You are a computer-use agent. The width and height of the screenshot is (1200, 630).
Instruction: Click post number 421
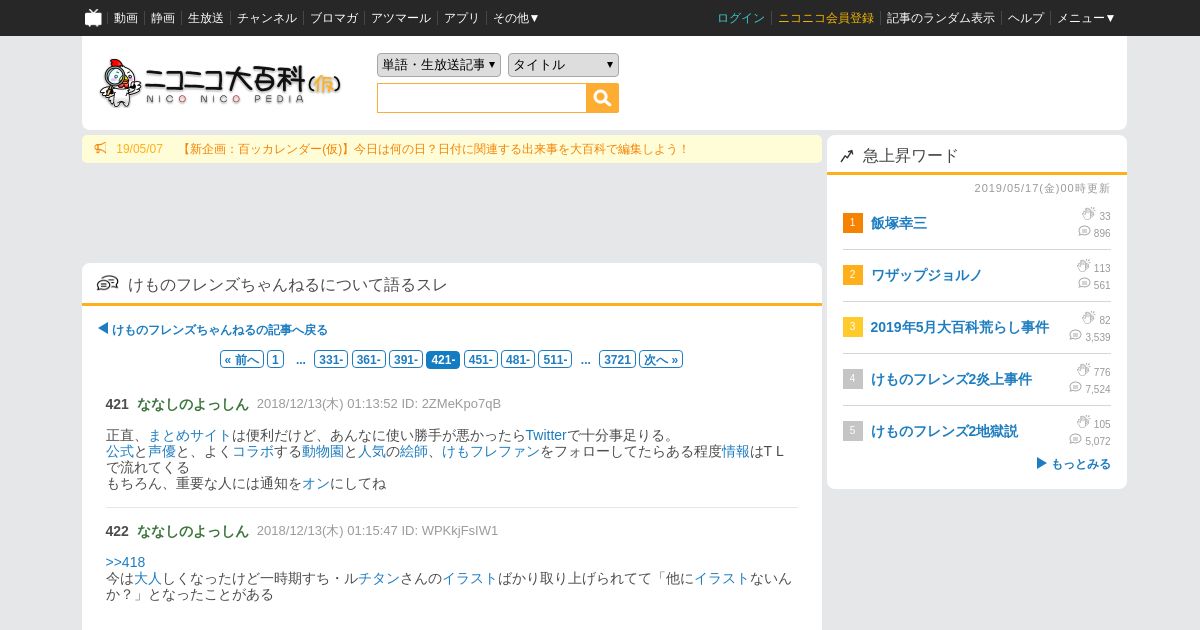click(117, 404)
